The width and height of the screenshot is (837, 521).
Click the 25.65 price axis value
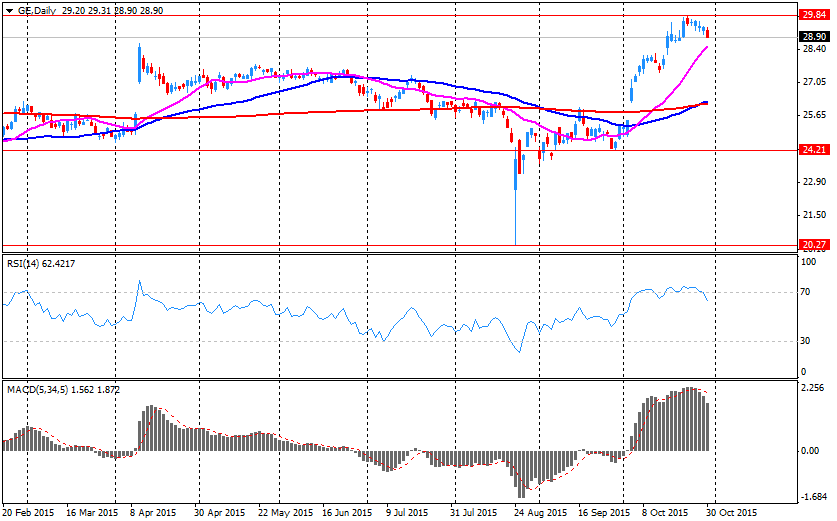click(x=814, y=115)
